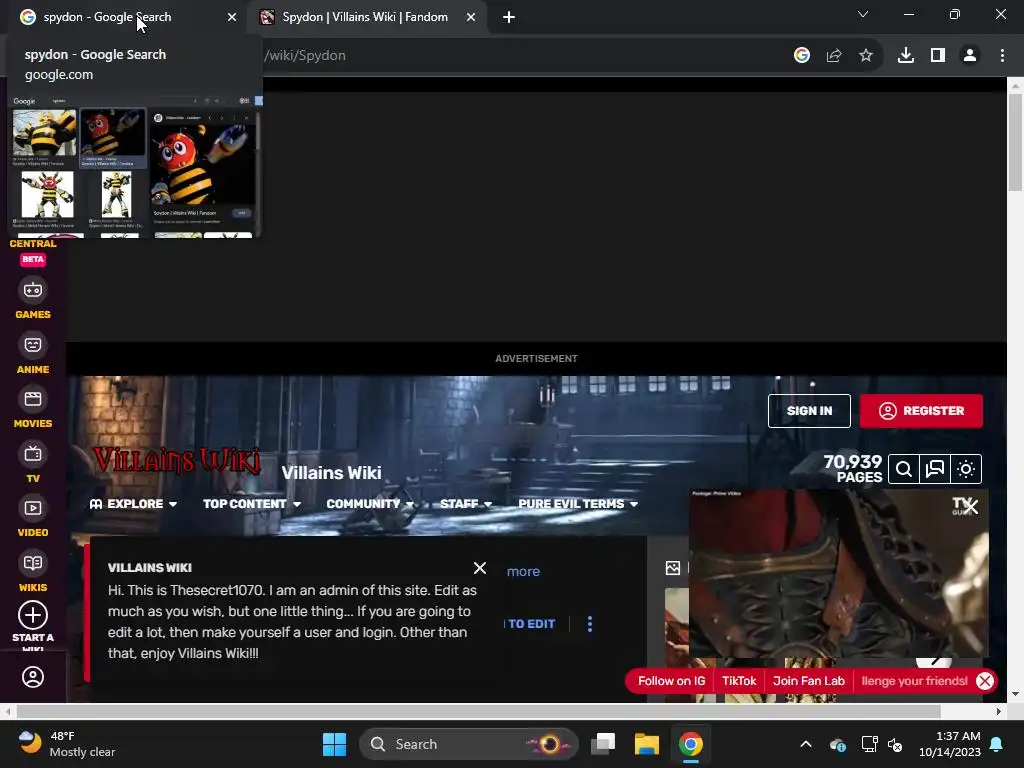
Task: Expand the Explore menu
Action: point(133,504)
